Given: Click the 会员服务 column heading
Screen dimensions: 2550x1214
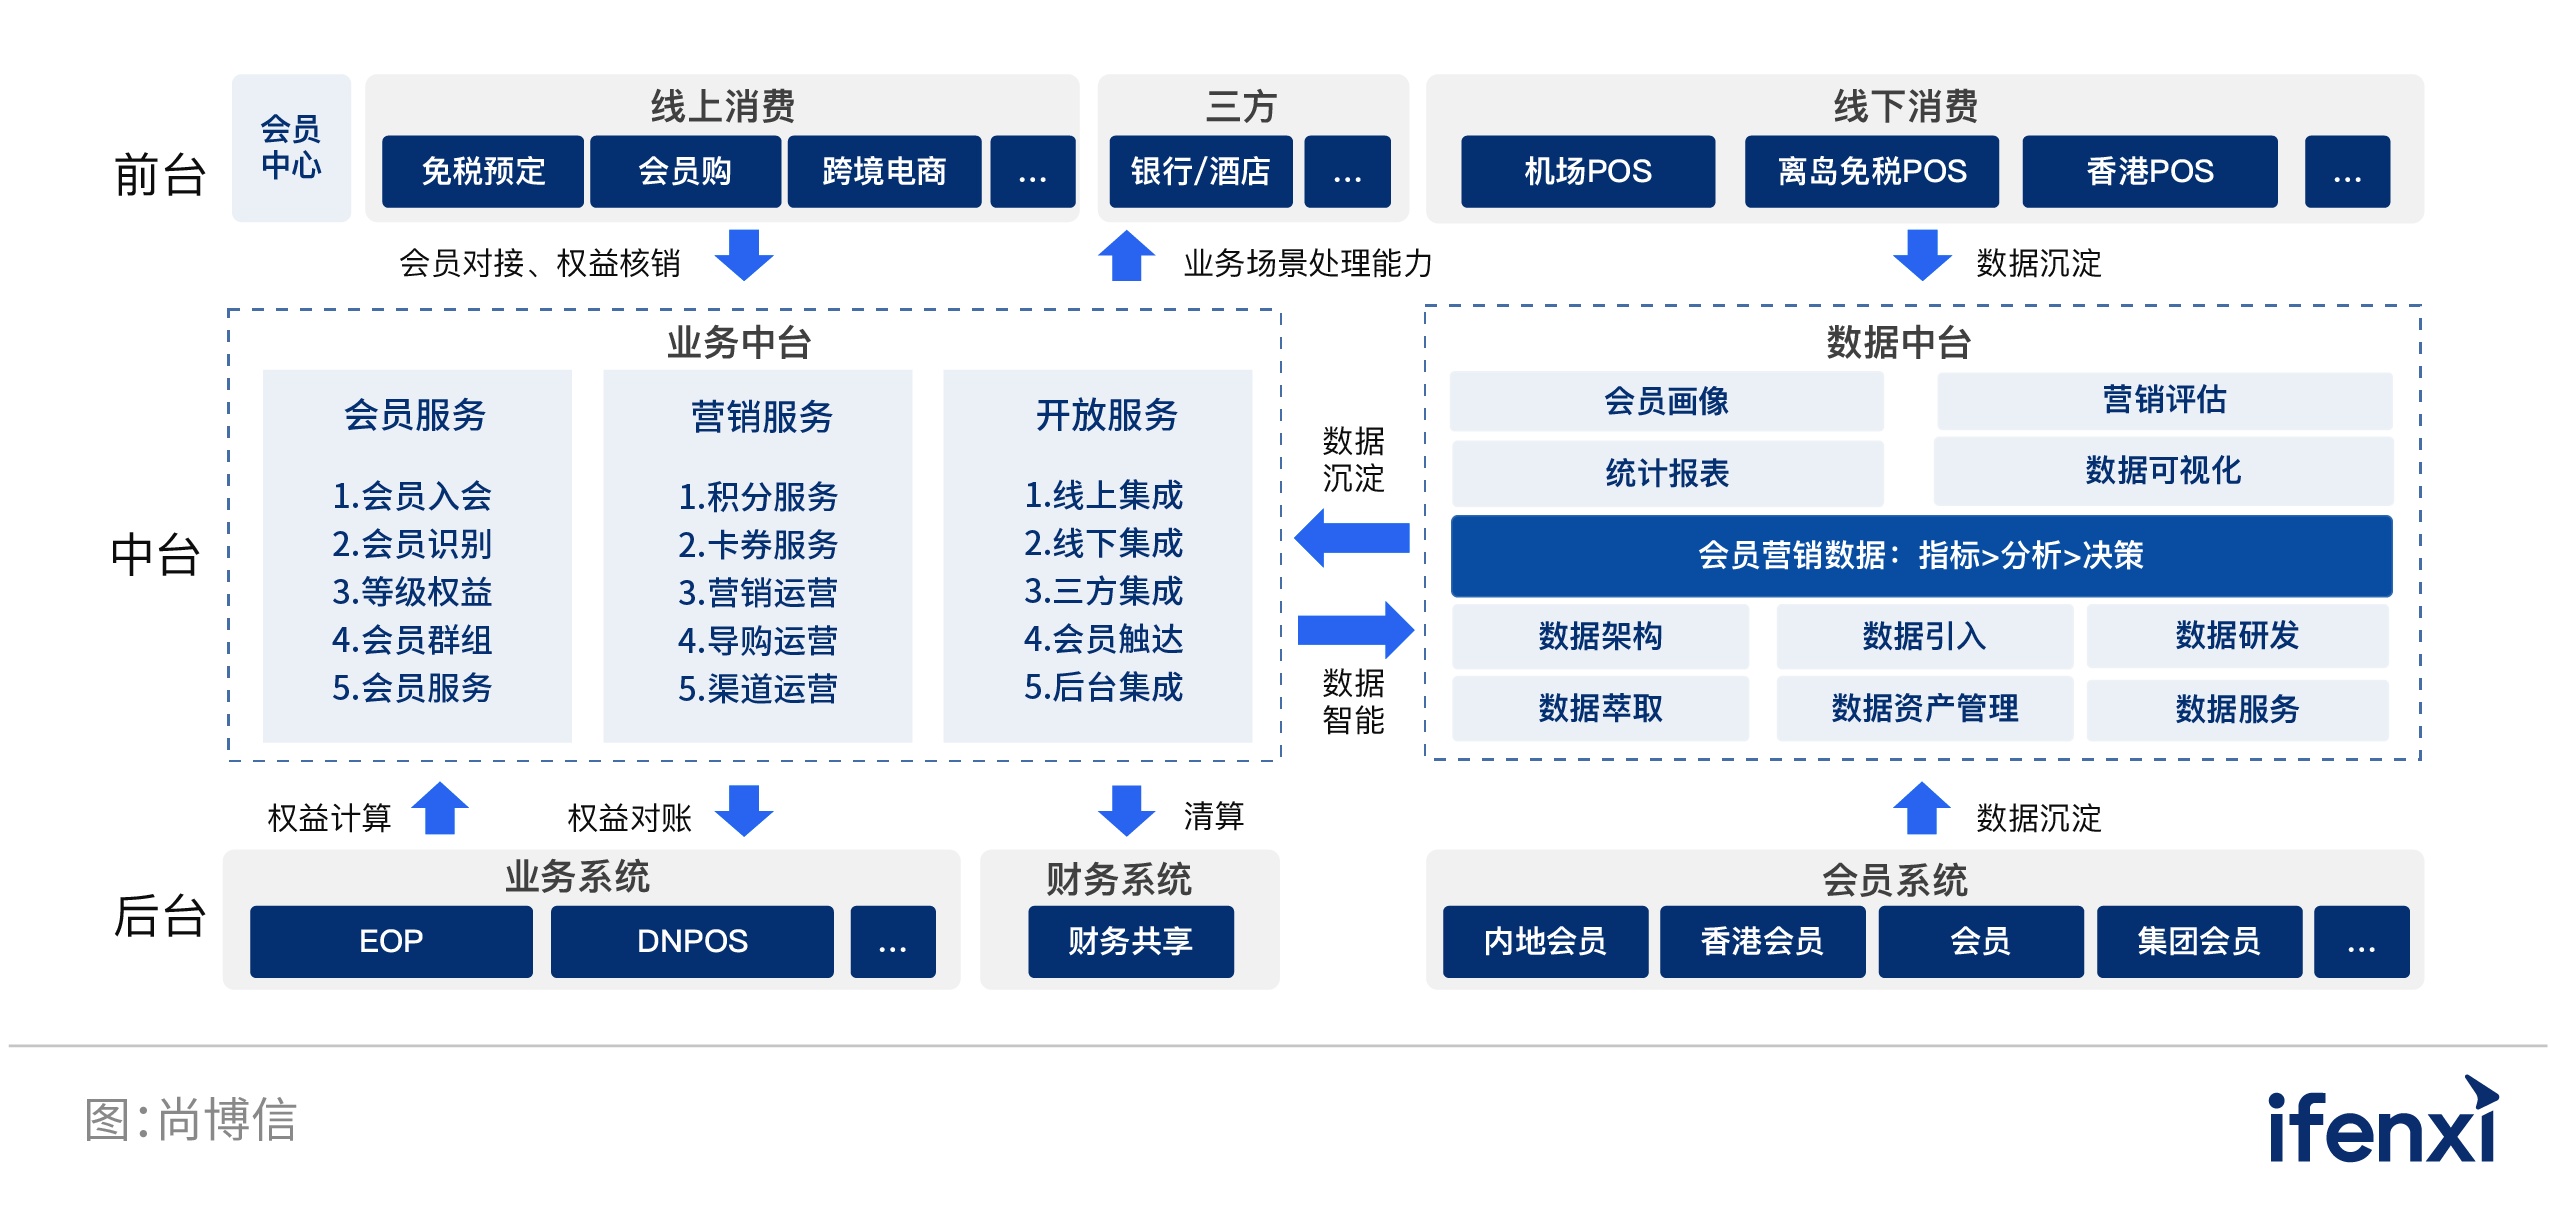Looking at the screenshot, I should (x=415, y=415).
